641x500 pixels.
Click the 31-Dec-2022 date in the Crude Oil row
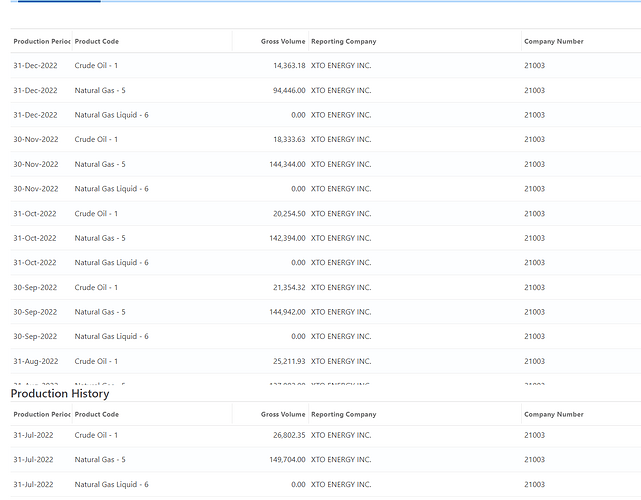point(35,65)
